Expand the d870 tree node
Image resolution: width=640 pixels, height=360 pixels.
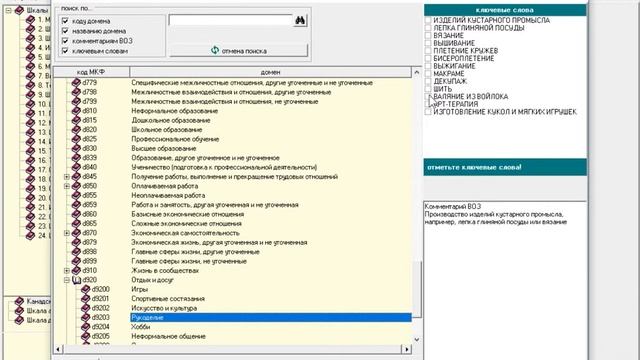[67, 233]
